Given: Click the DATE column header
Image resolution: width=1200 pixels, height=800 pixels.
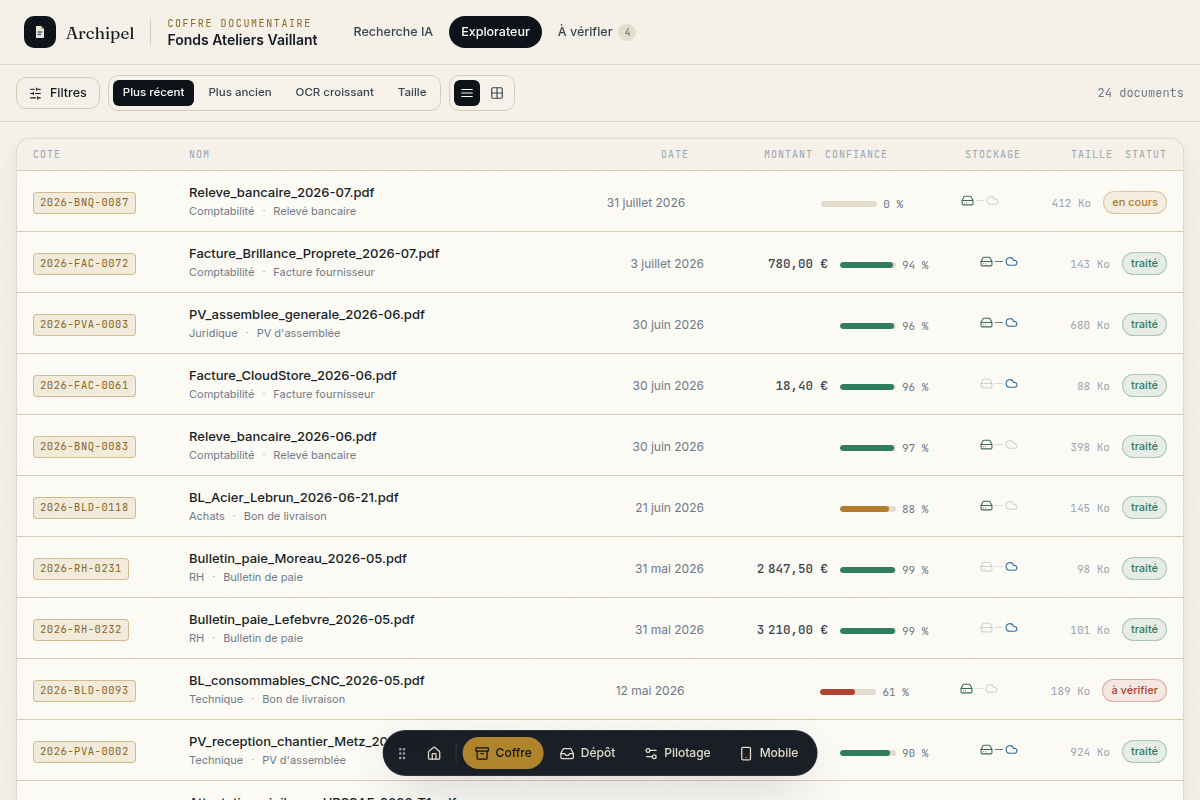Looking at the screenshot, I should click(x=675, y=155).
